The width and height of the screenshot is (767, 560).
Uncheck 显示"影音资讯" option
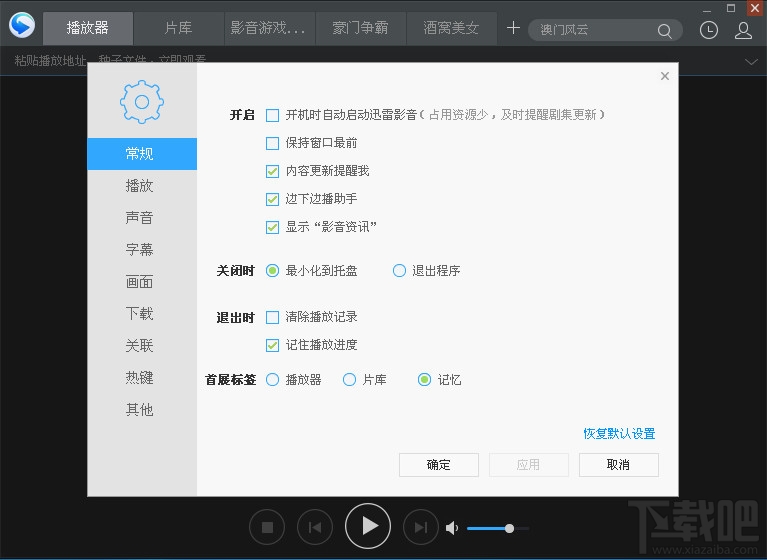[272, 227]
